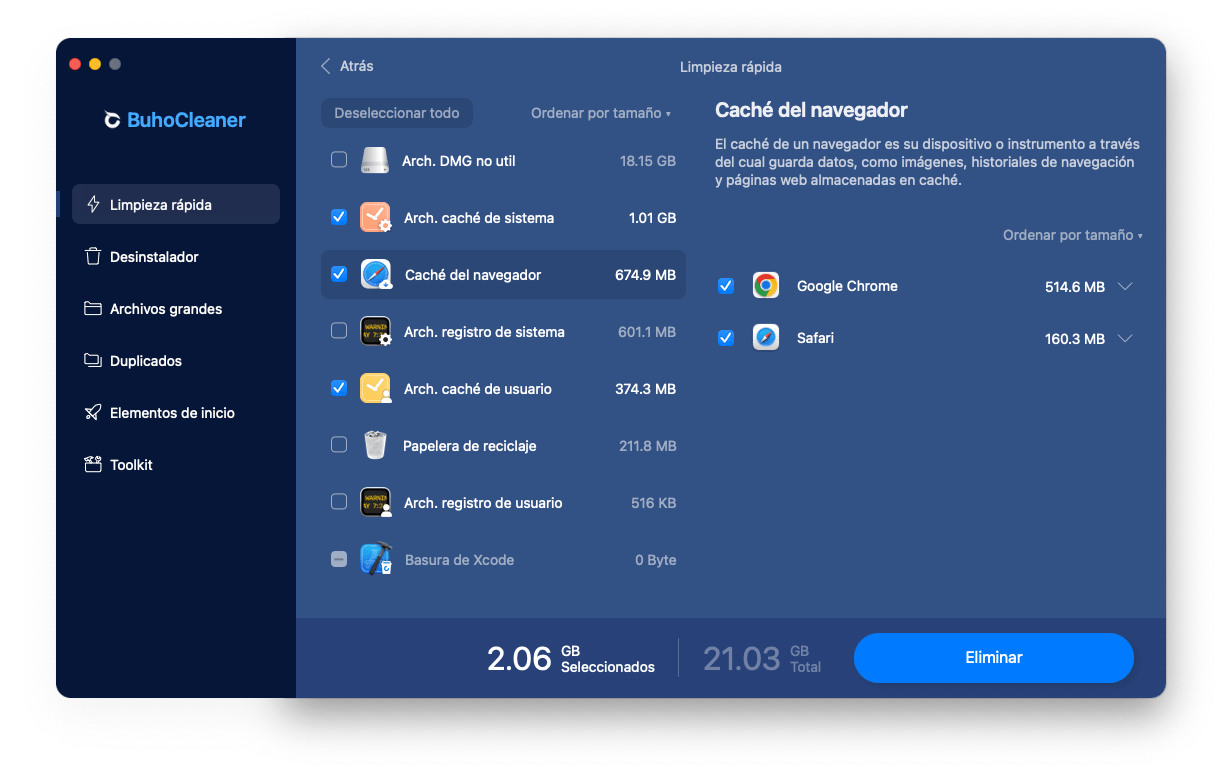Viewport: 1222px width, 772px height.
Task: Click the Limpieza rápida window title
Action: 731,67
